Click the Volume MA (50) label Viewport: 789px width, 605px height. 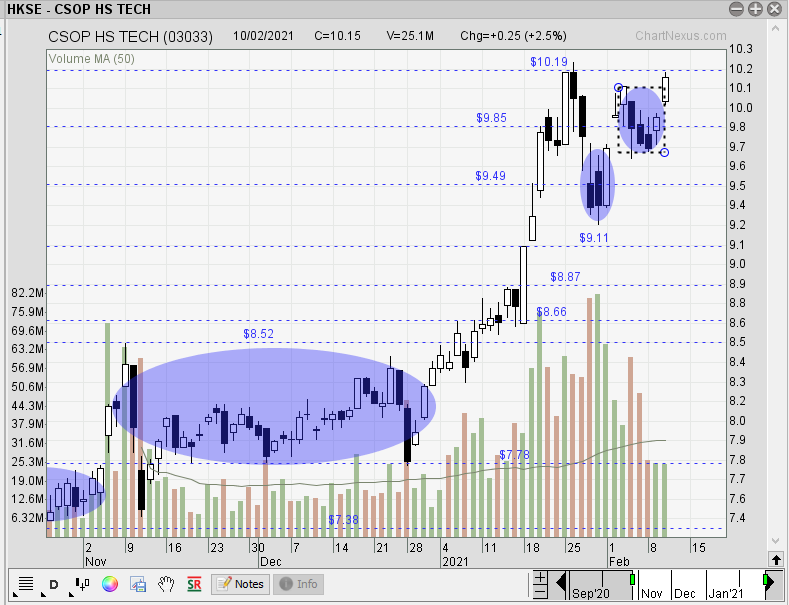[92, 59]
